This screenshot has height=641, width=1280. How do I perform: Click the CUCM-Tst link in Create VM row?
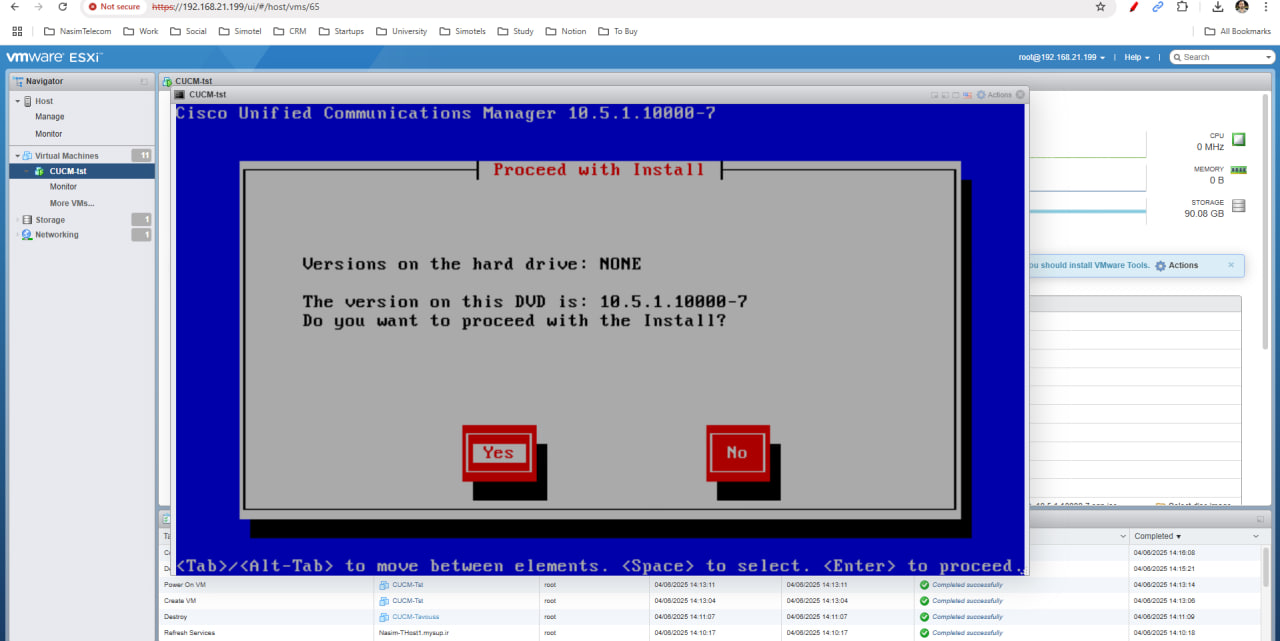[x=407, y=601]
